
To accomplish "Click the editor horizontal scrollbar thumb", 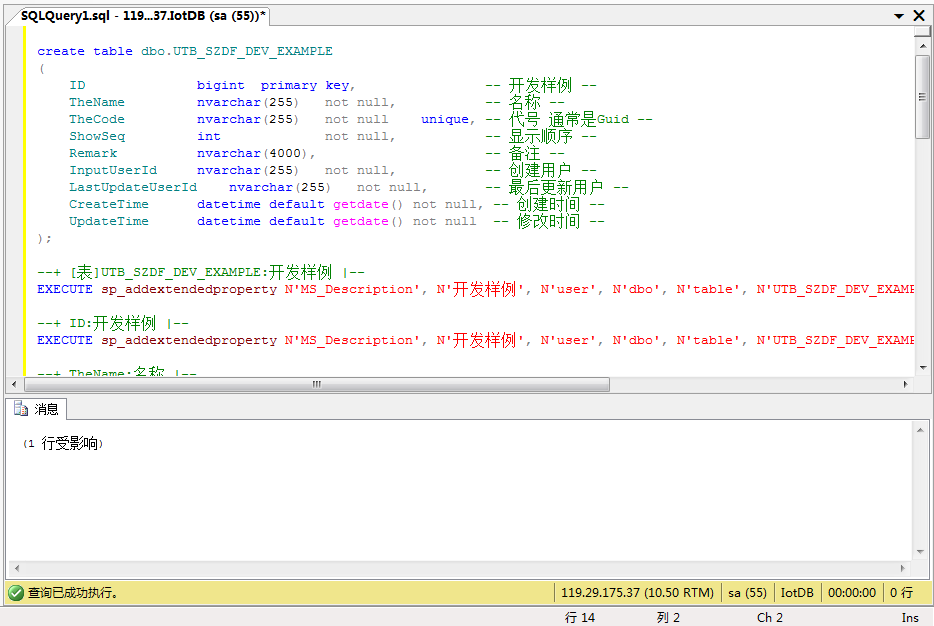I will pyautogui.click(x=317, y=384).
